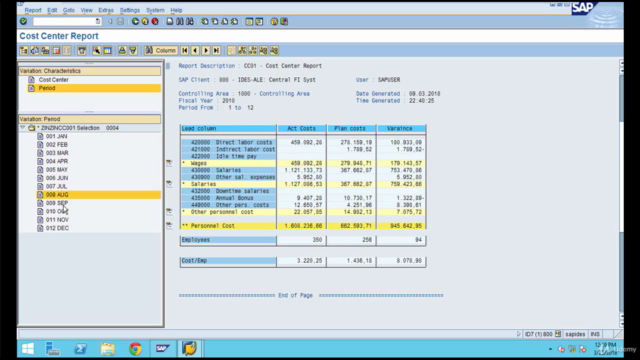The height and width of the screenshot is (360, 640).
Task: Click the vertical scrollbar of report area
Action: click(x=621, y=192)
